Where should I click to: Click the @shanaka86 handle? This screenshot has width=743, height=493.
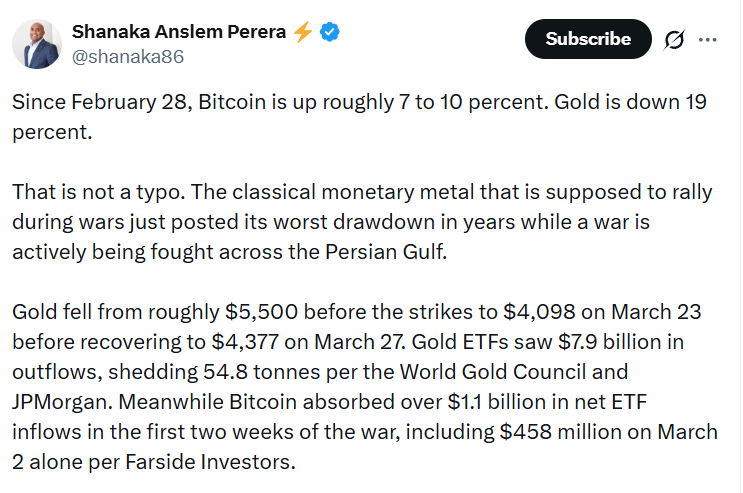coord(127,57)
